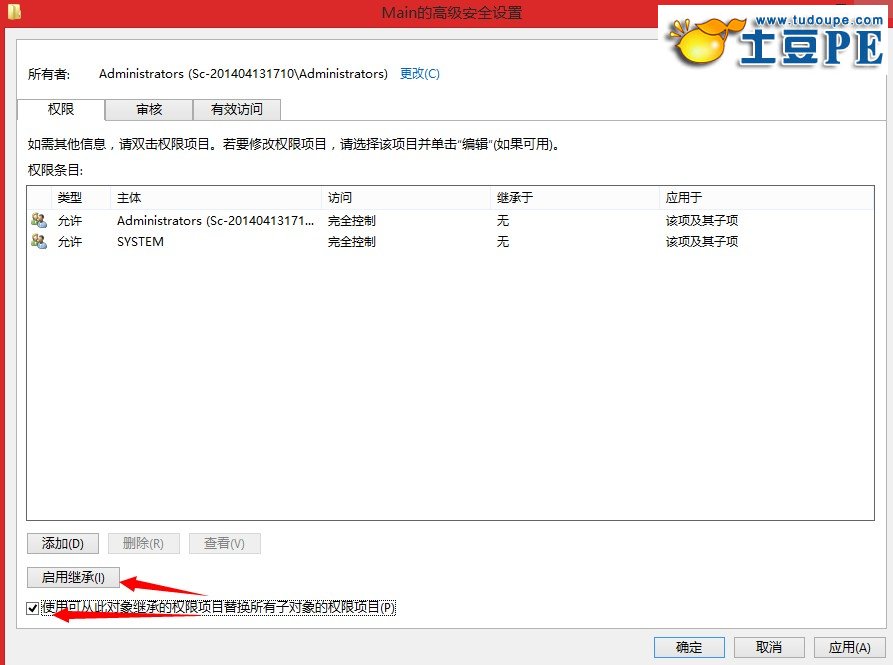
Task: Click the 启用继承(I) button
Action: pos(72,576)
